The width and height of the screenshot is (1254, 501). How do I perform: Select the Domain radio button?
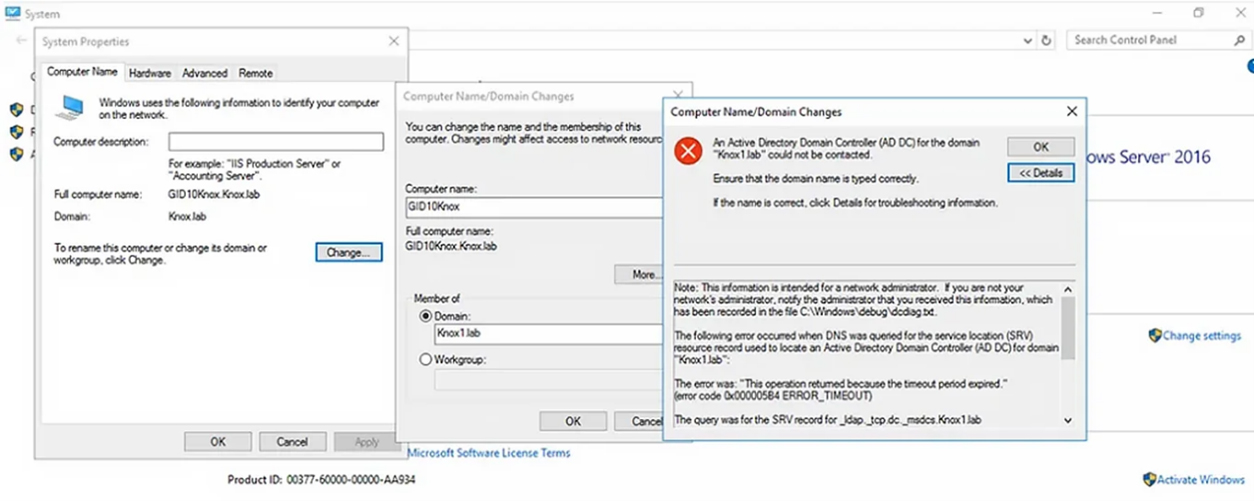tap(426, 316)
